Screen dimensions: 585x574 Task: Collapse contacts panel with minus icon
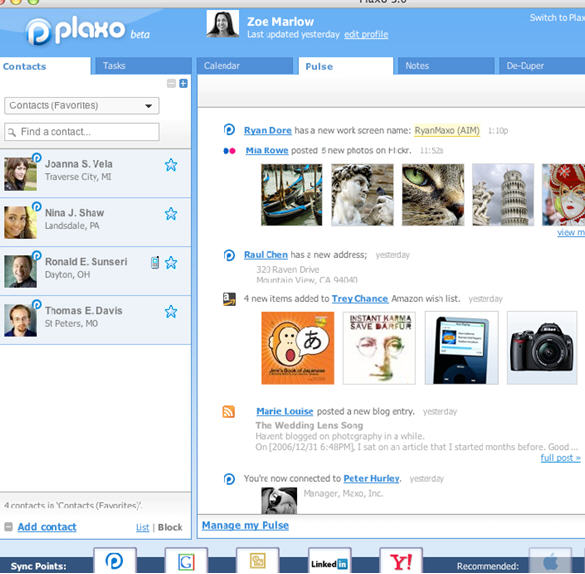pyautogui.click(x=171, y=84)
